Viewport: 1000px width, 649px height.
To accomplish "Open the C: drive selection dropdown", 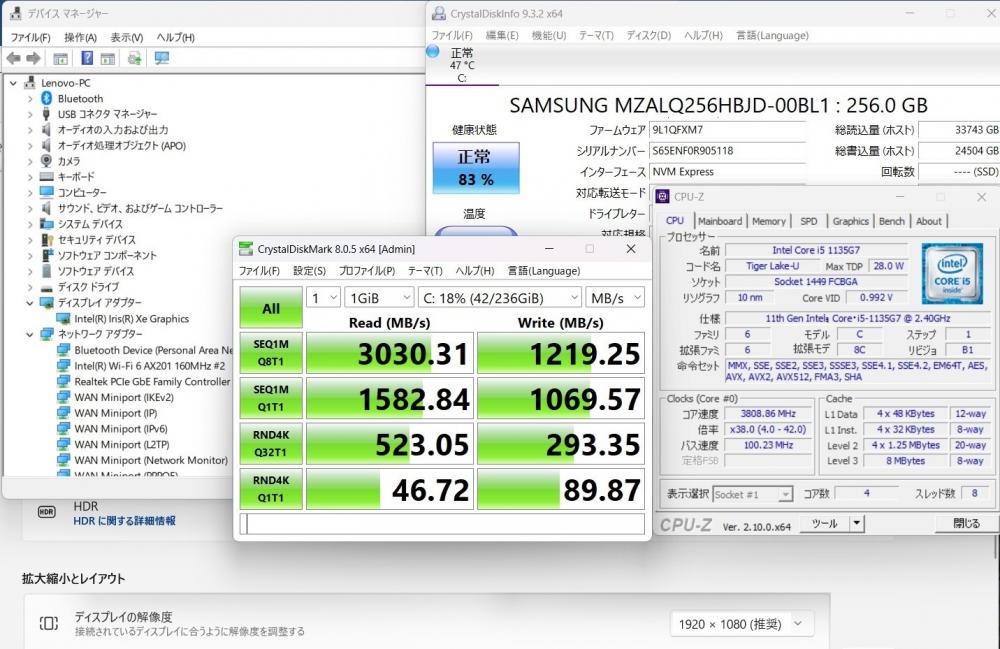I will coord(499,298).
